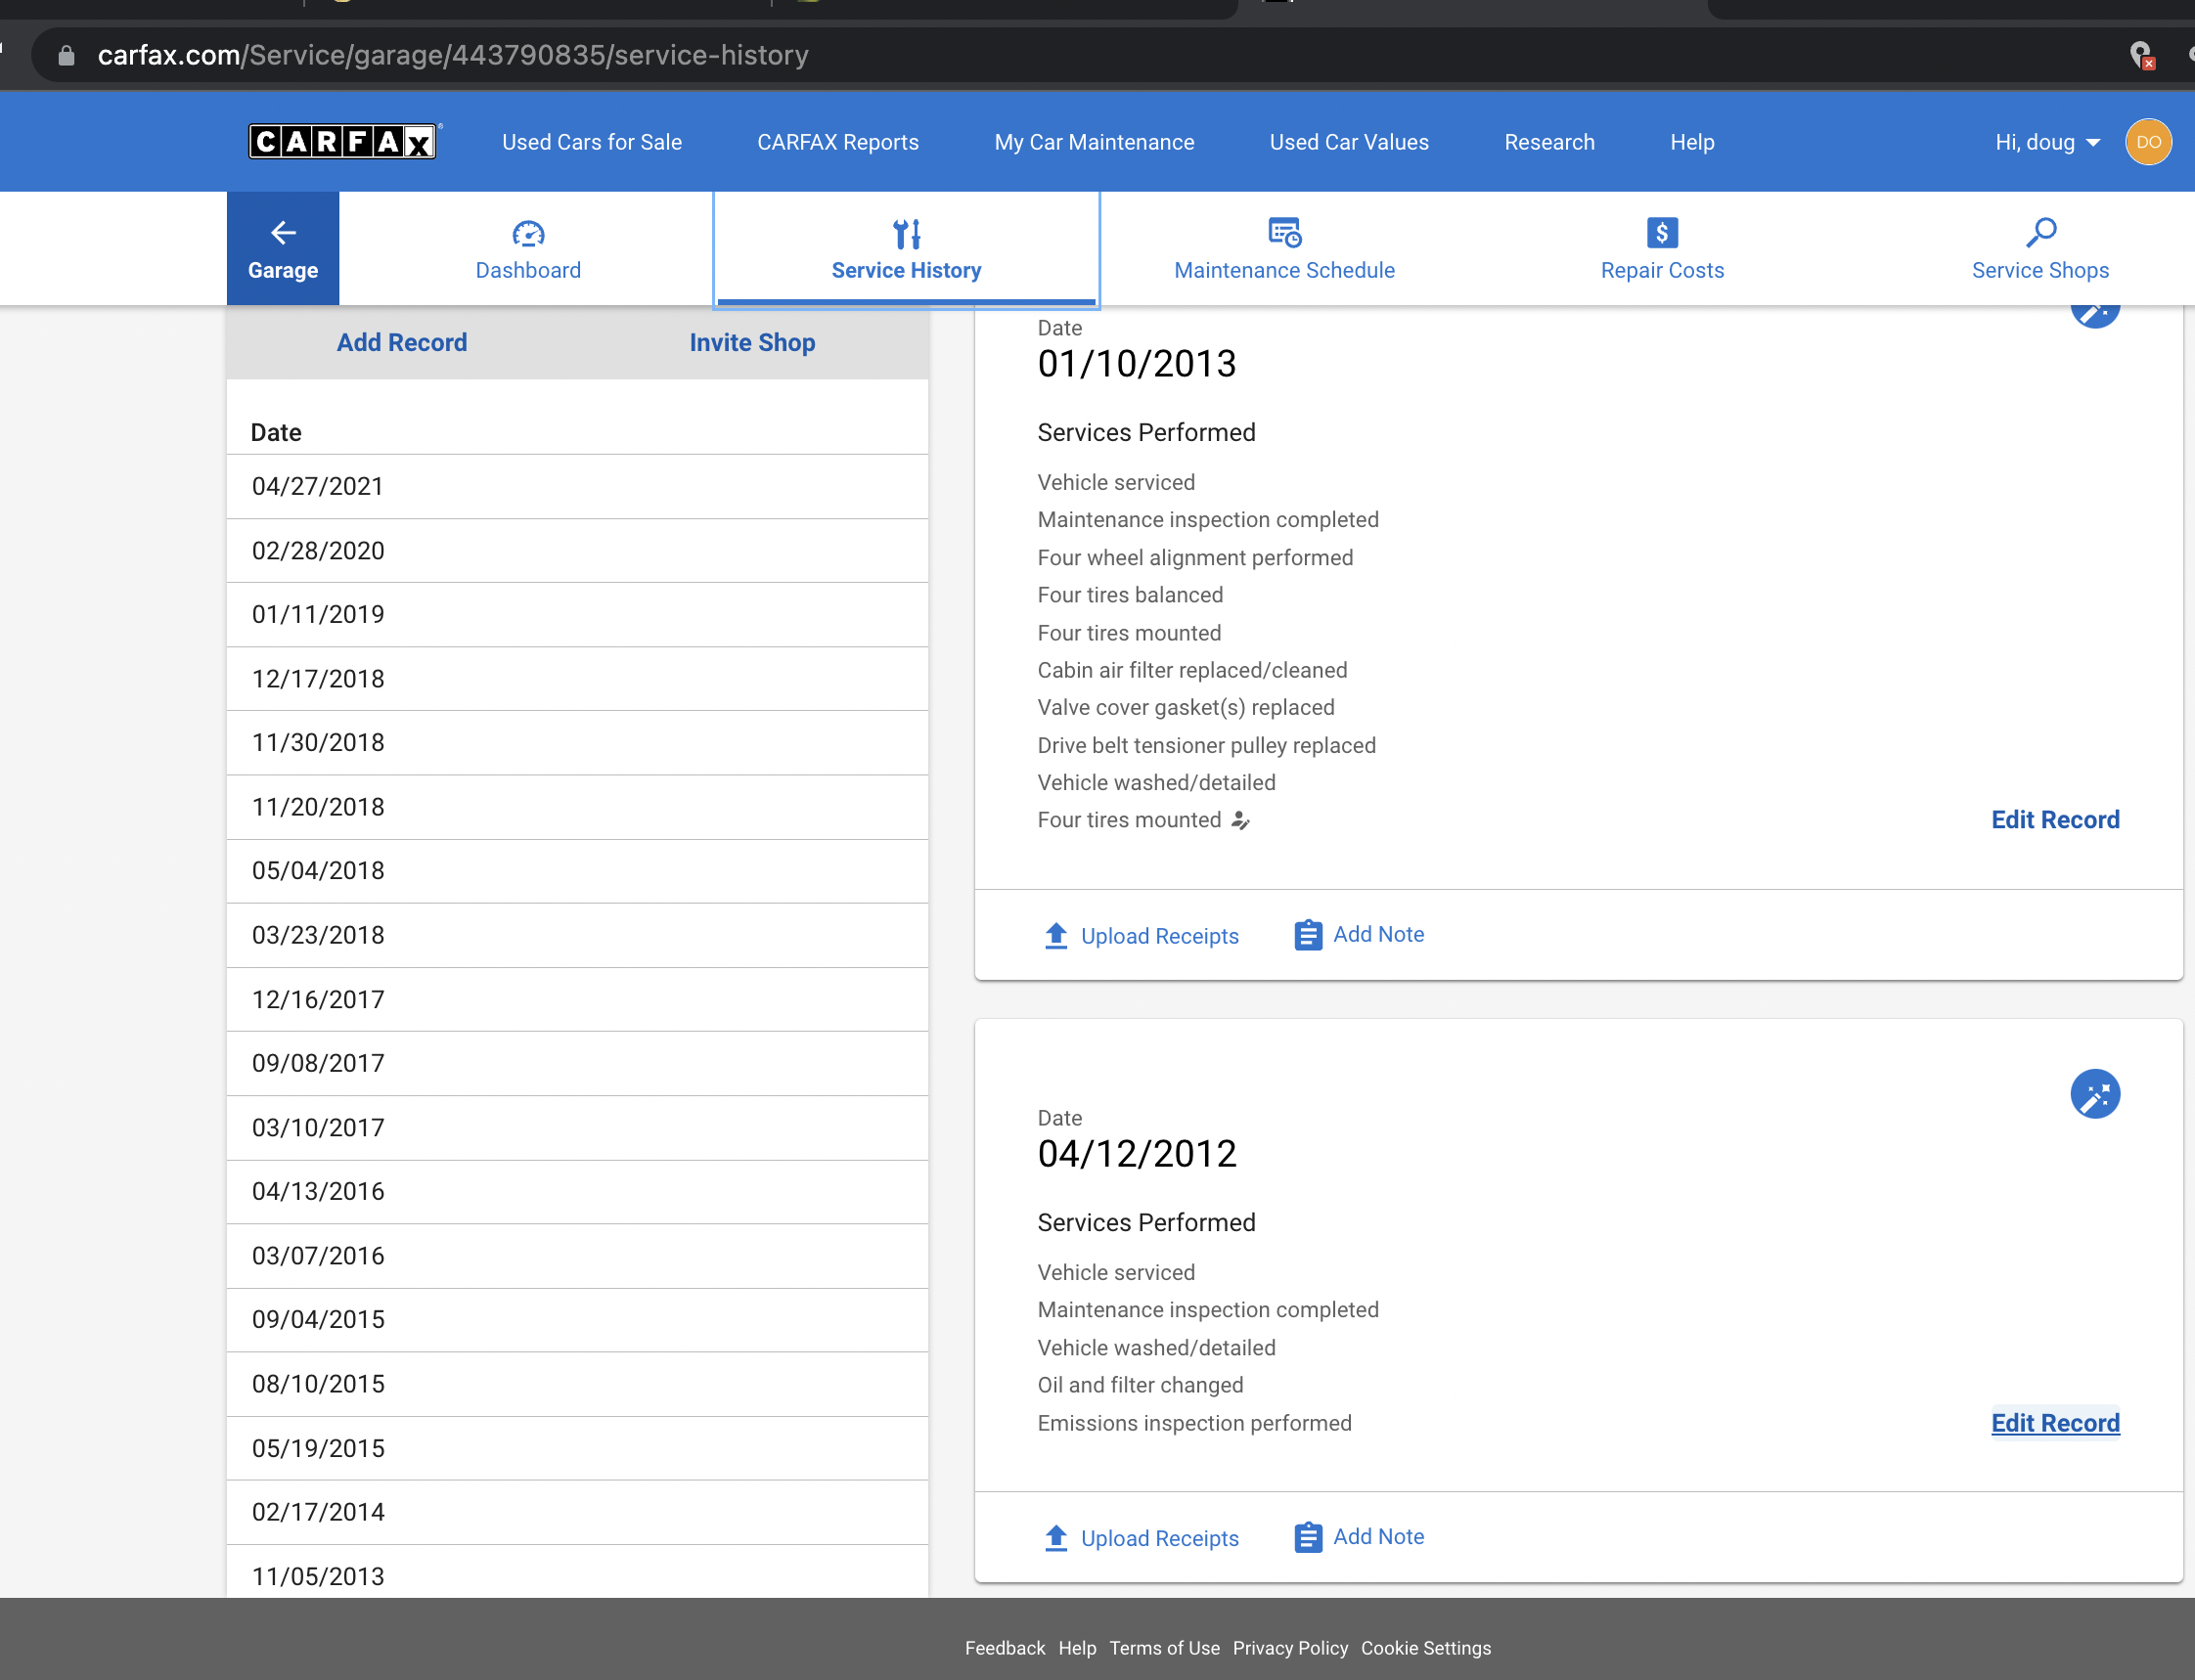Select the 12/17/2018 date row
The width and height of the screenshot is (2195, 1680).
577,679
